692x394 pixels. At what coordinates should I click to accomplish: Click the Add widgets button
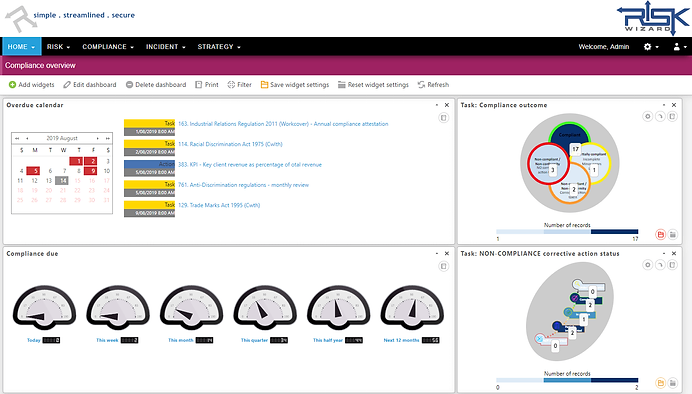31,85
